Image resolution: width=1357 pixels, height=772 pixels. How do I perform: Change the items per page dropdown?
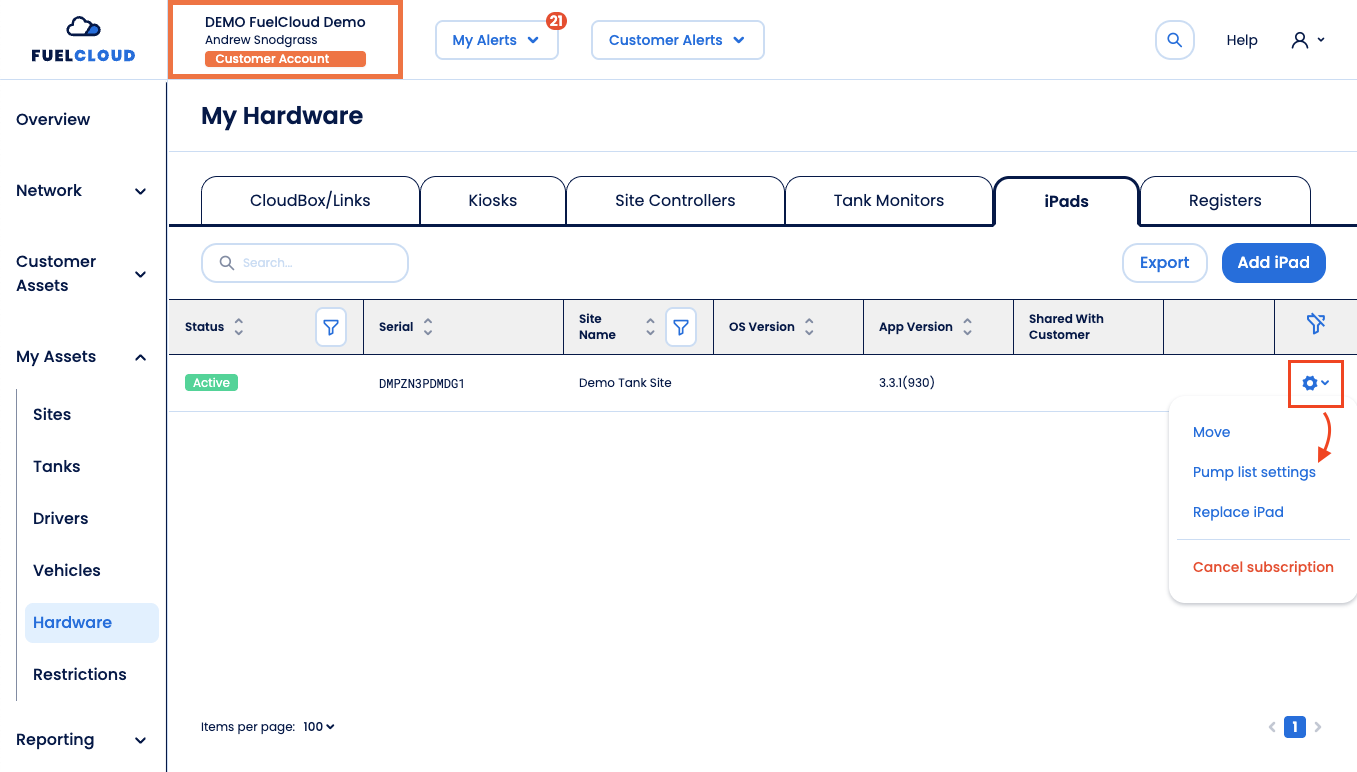(319, 727)
